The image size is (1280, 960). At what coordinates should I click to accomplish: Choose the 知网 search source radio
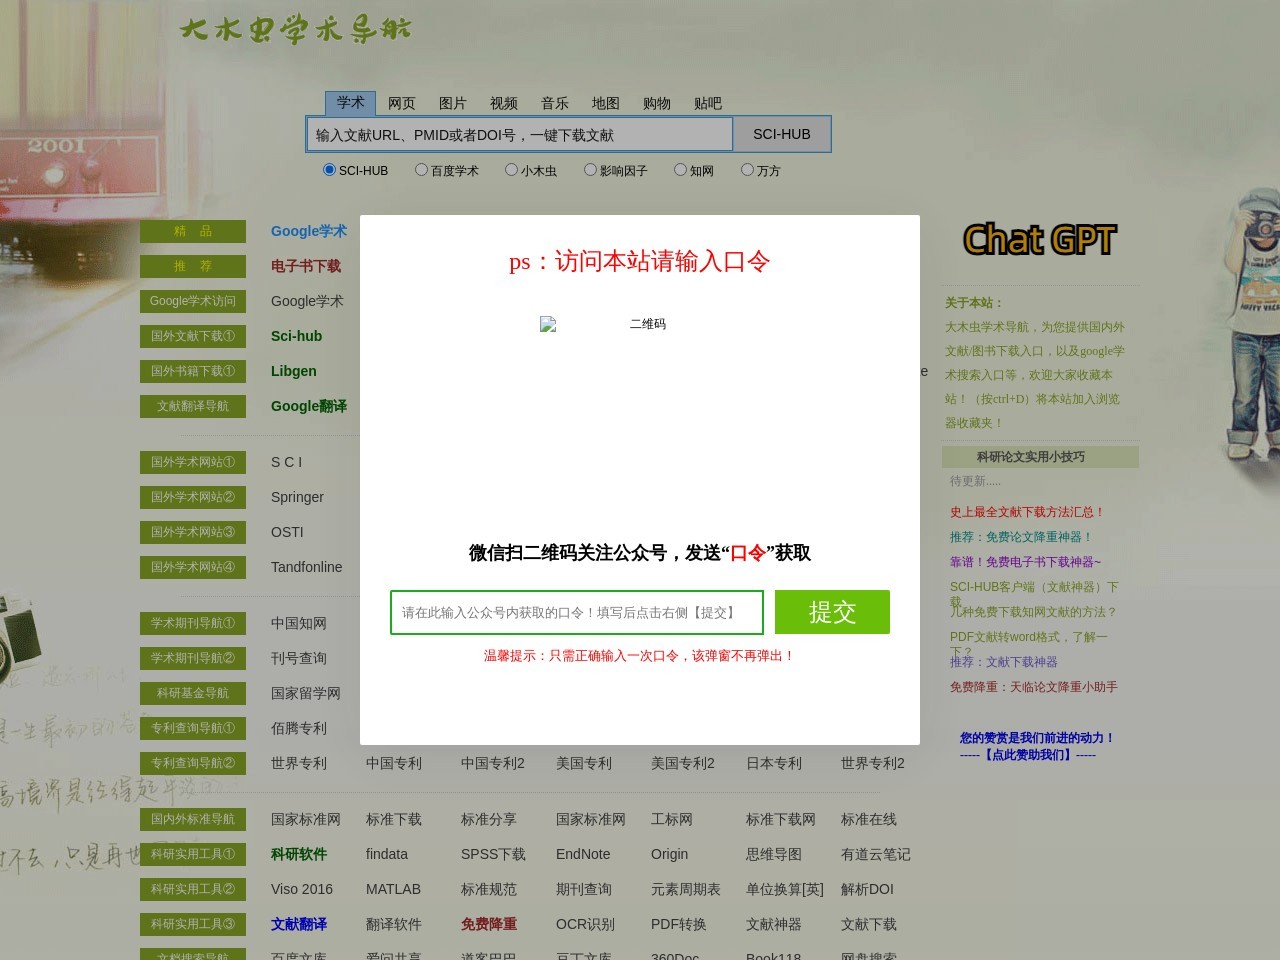pyautogui.click(x=680, y=170)
